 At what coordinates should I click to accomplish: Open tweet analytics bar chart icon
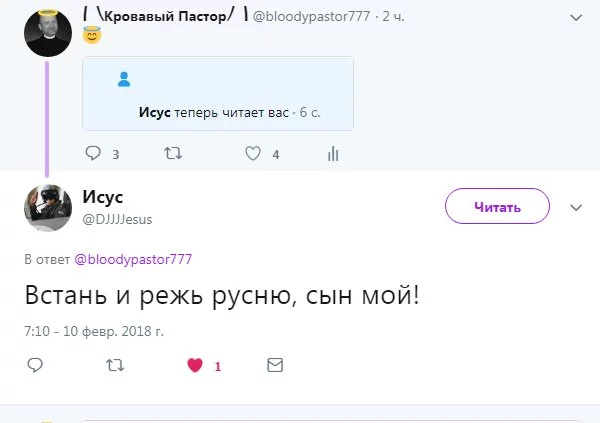coord(333,154)
